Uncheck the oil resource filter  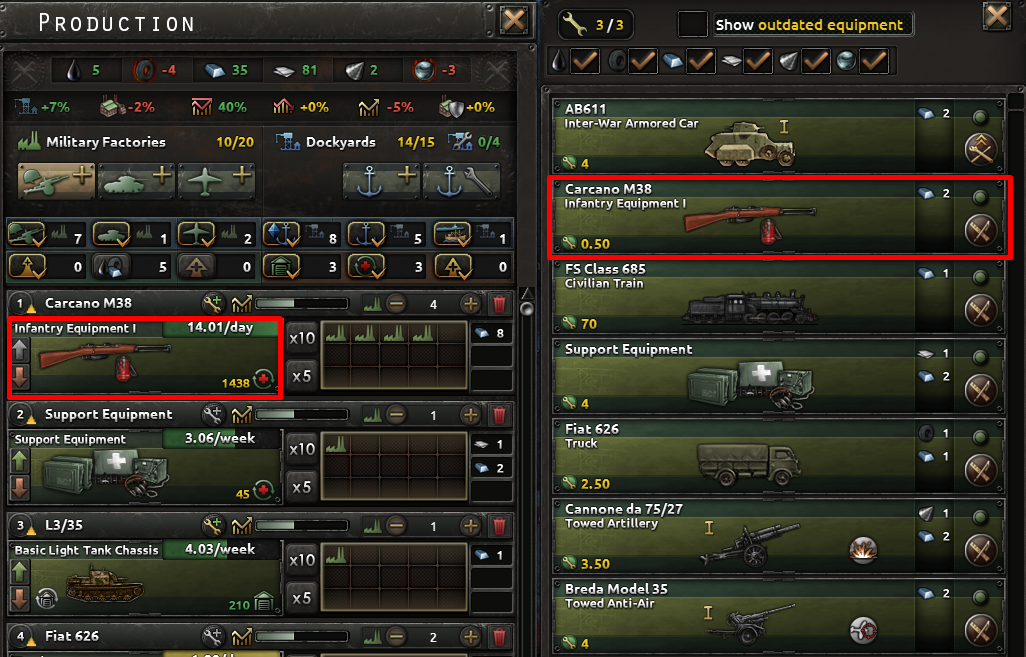(585, 61)
